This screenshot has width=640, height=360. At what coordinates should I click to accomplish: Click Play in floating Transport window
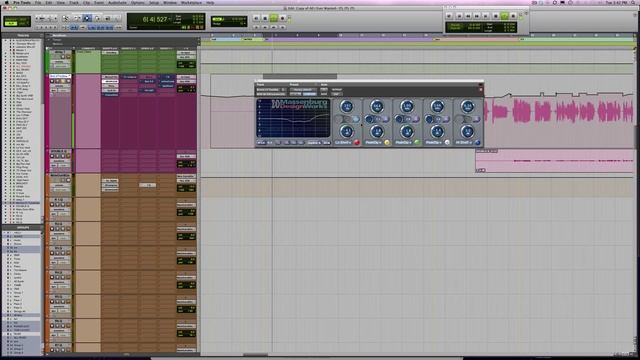point(504,16)
